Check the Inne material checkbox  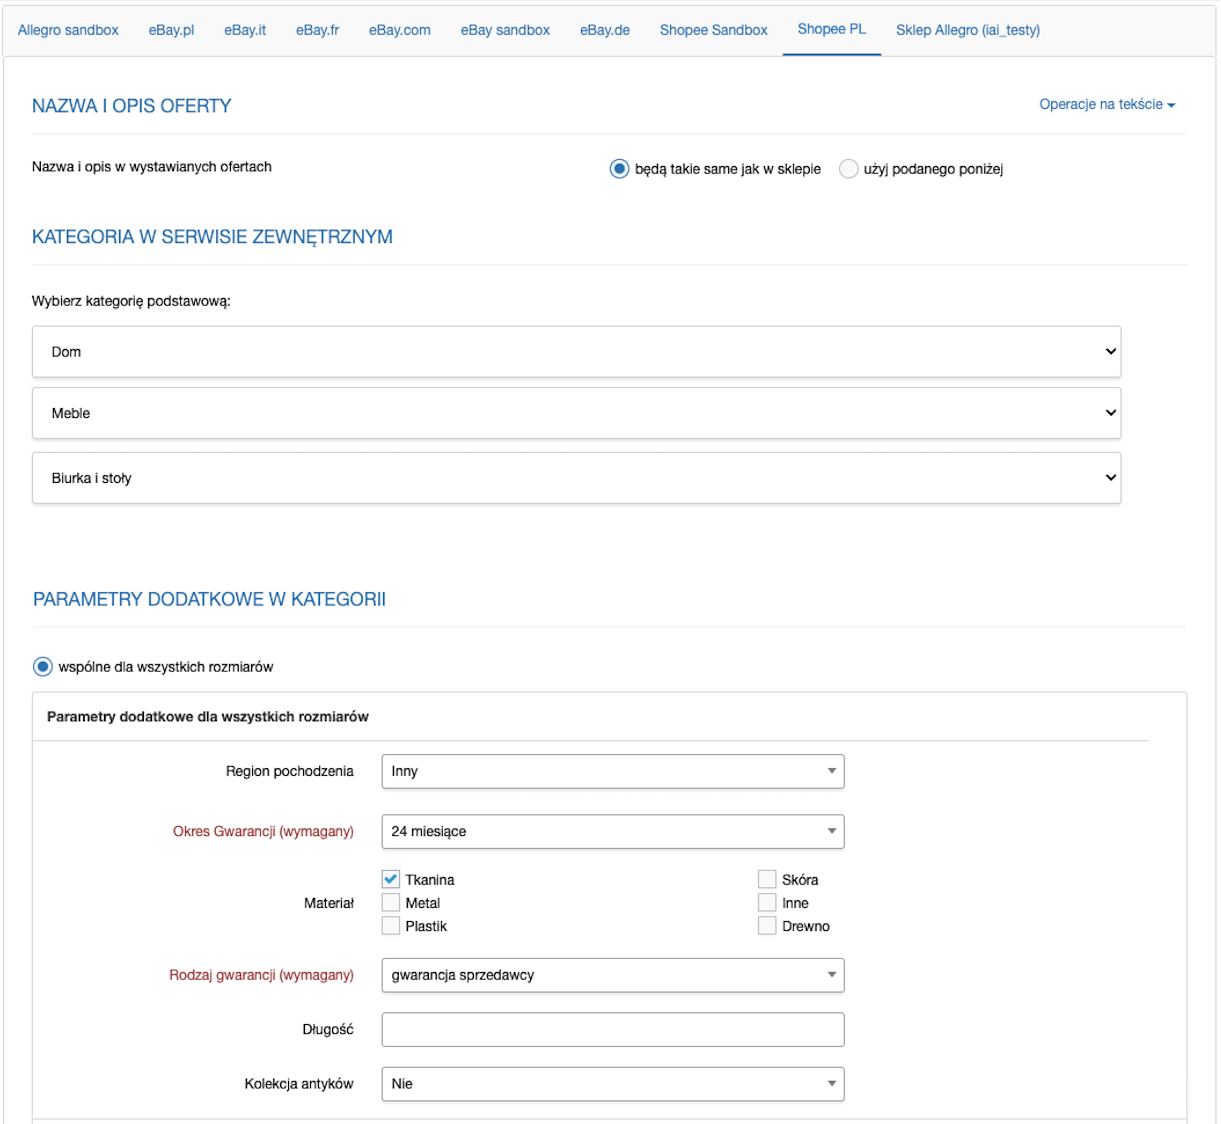767,902
